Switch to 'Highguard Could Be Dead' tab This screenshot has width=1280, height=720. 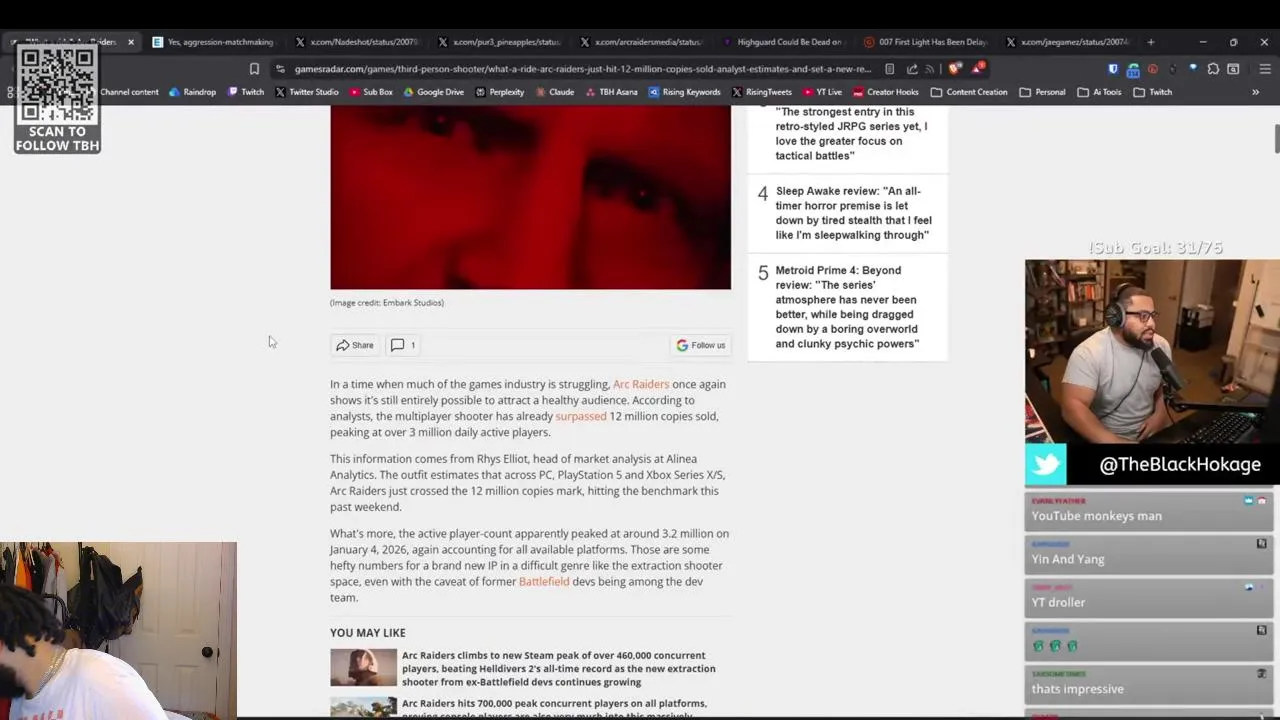(783, 42)
